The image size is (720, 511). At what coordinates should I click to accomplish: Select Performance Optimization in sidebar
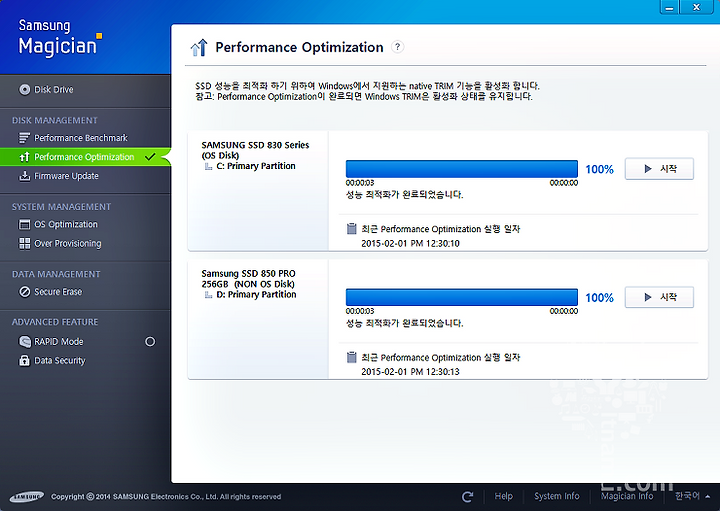85,157
